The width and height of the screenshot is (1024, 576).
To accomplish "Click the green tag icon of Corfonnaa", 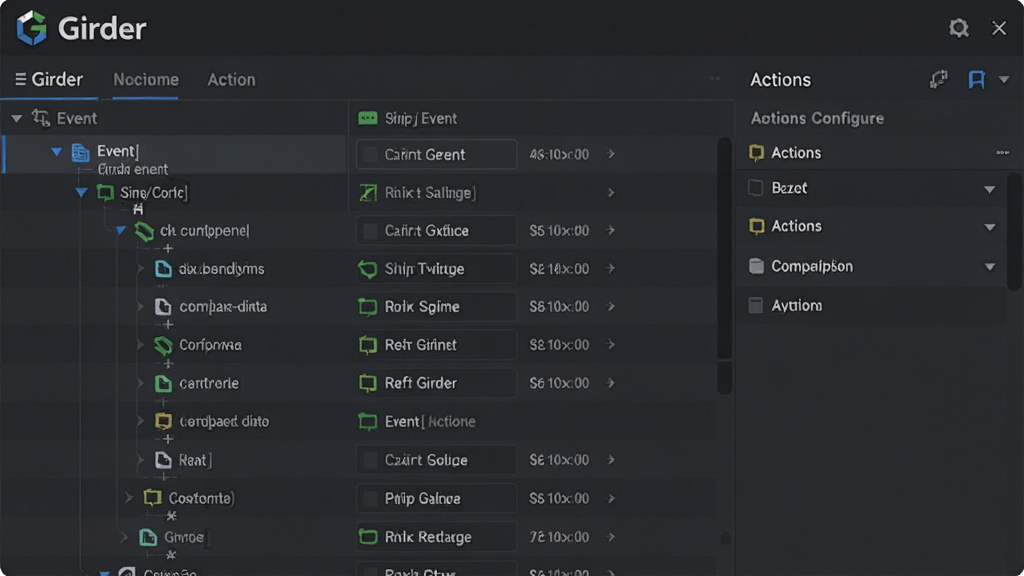I will coord(163,345).
